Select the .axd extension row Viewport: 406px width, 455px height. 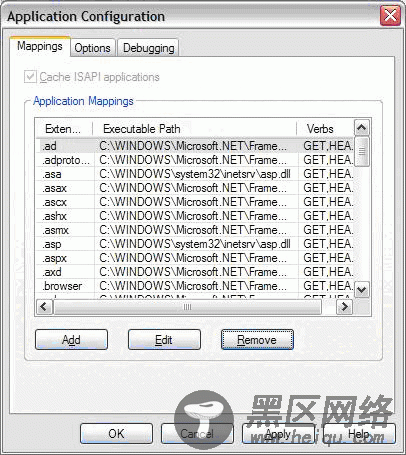[x=195, y=272]
